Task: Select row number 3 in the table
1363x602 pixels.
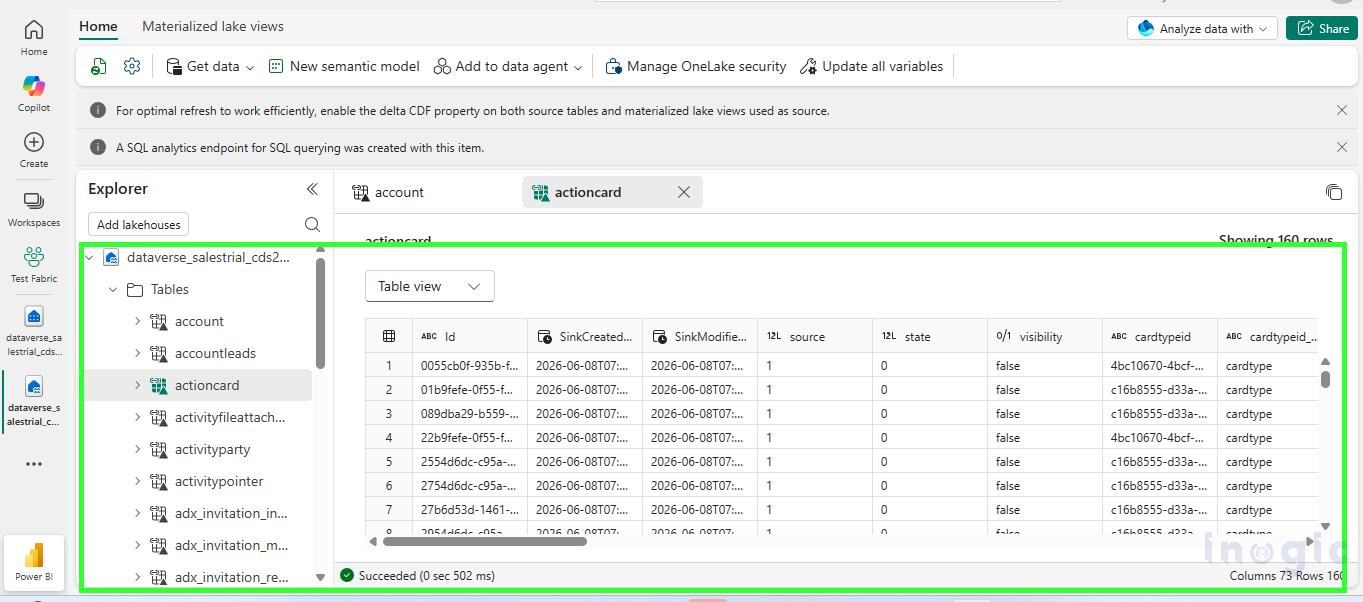Action: pos(389,413)
